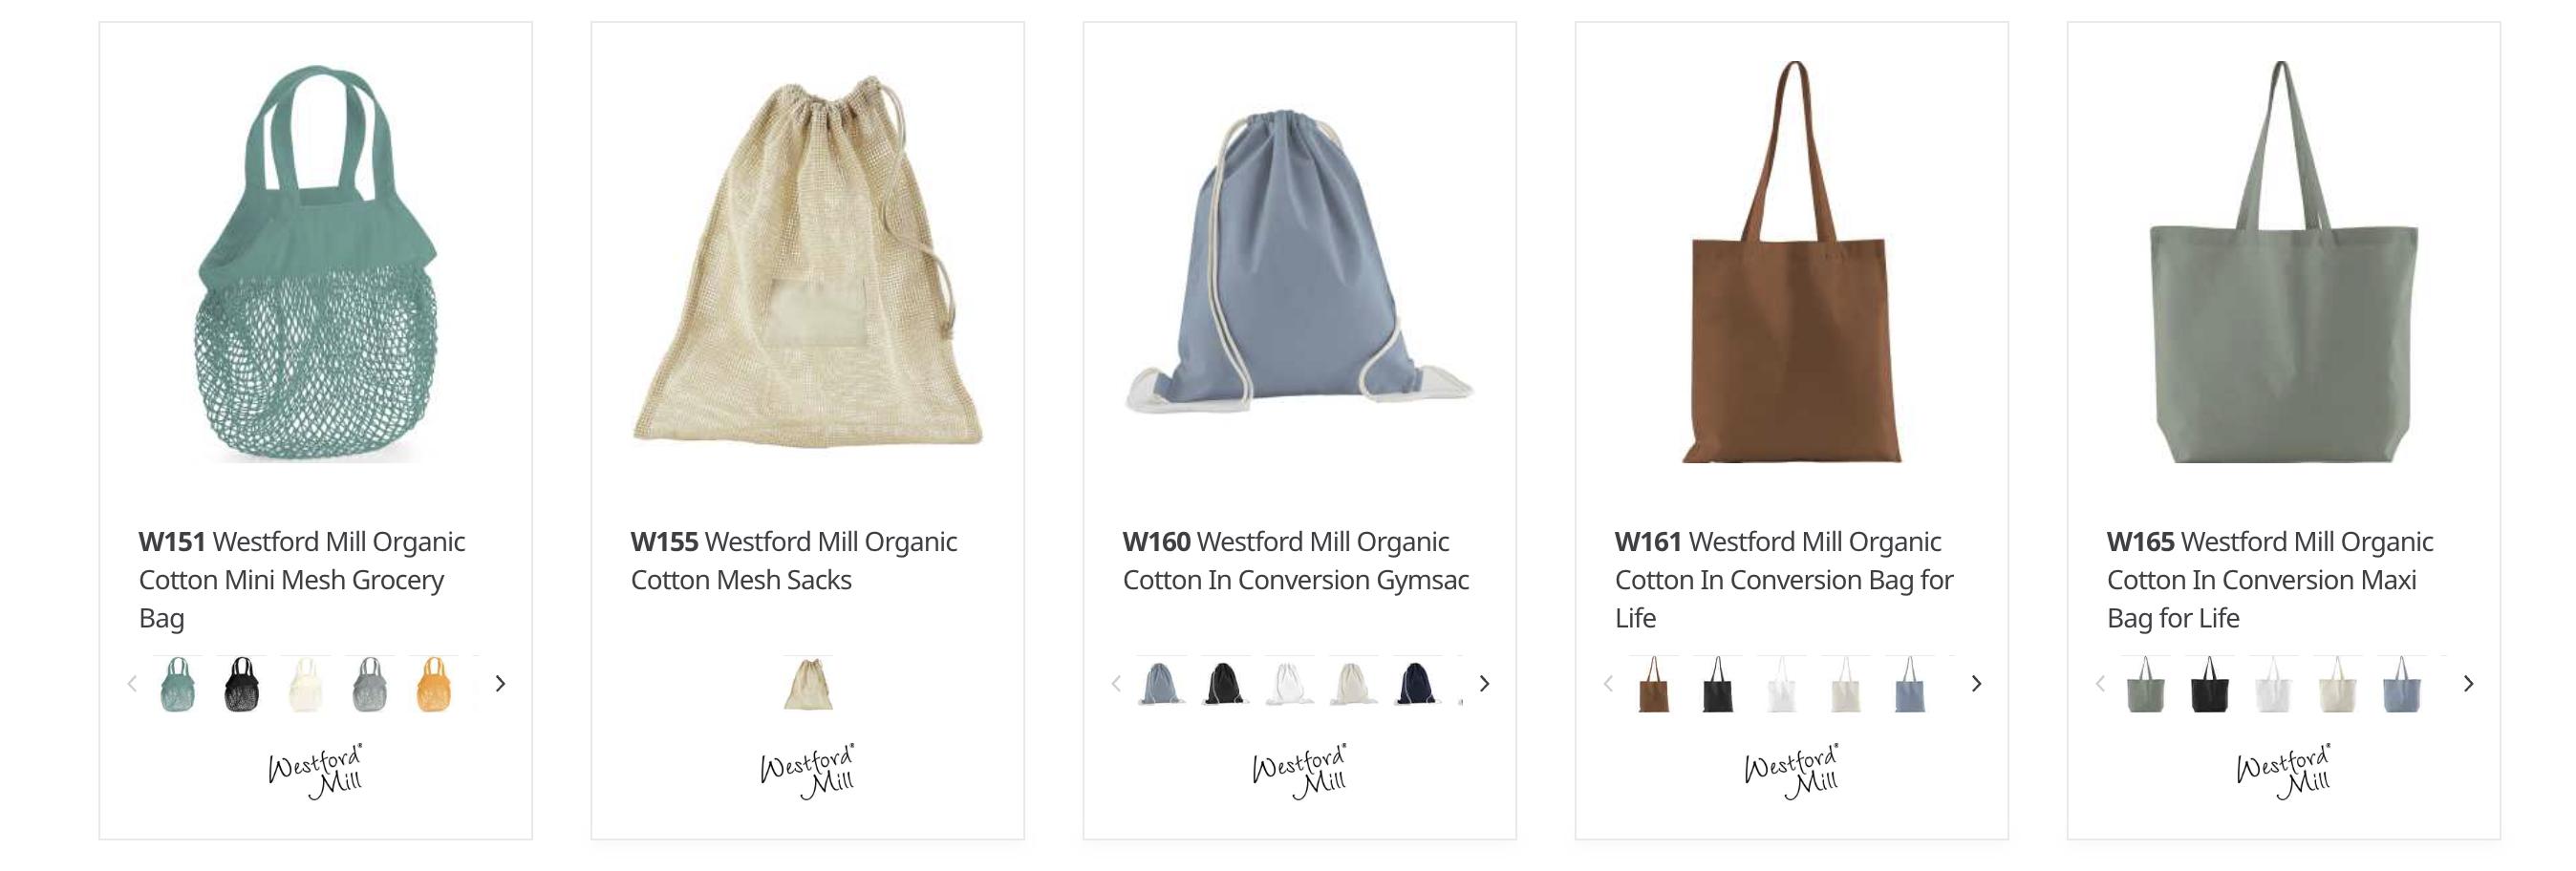
Task: Show next colours for W161 Bag for Life
Action: [1976, 684]
